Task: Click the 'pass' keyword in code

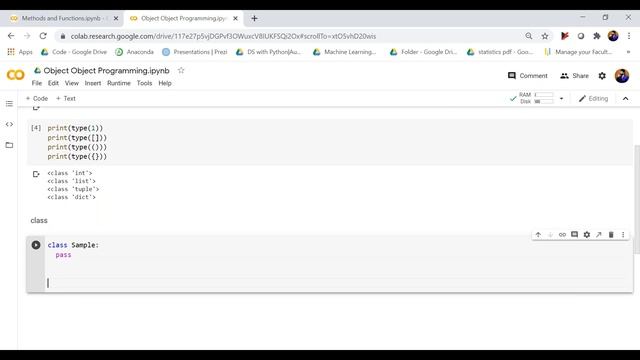Action: click(63, 255)
